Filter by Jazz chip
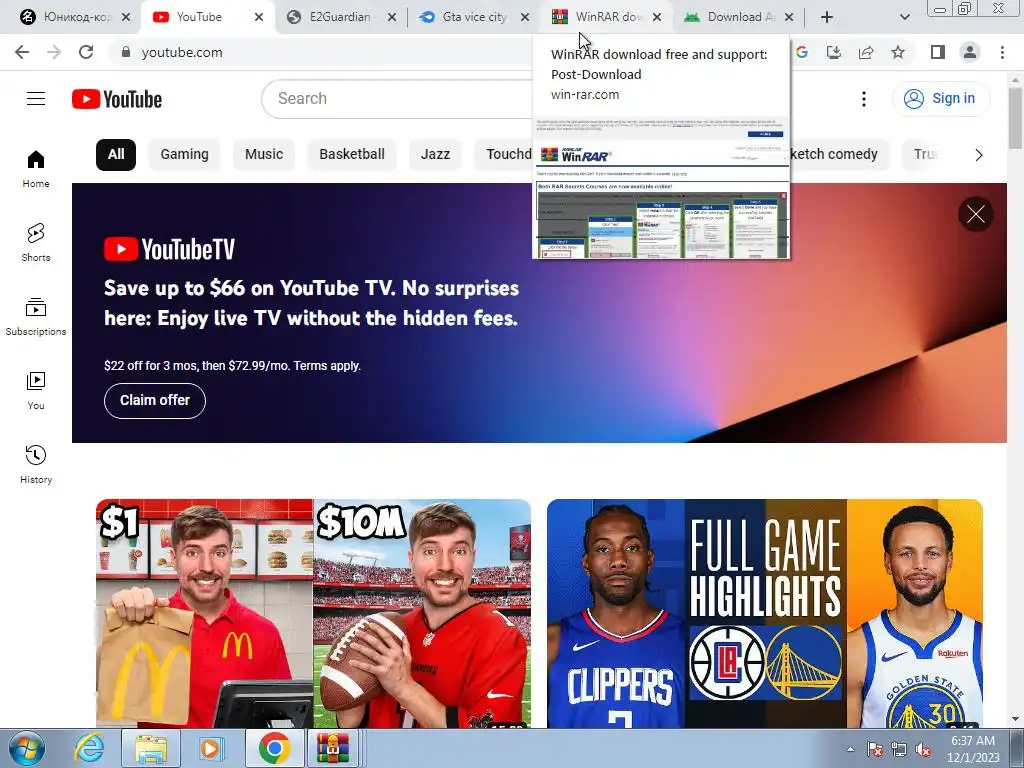Viewport: 1024px width, 768px height. point(435,155)
